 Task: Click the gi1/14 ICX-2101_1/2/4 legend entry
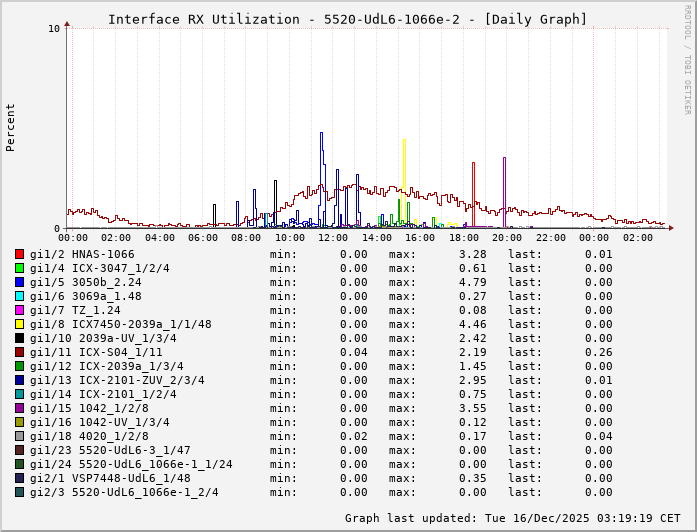[x=103, y=394]
